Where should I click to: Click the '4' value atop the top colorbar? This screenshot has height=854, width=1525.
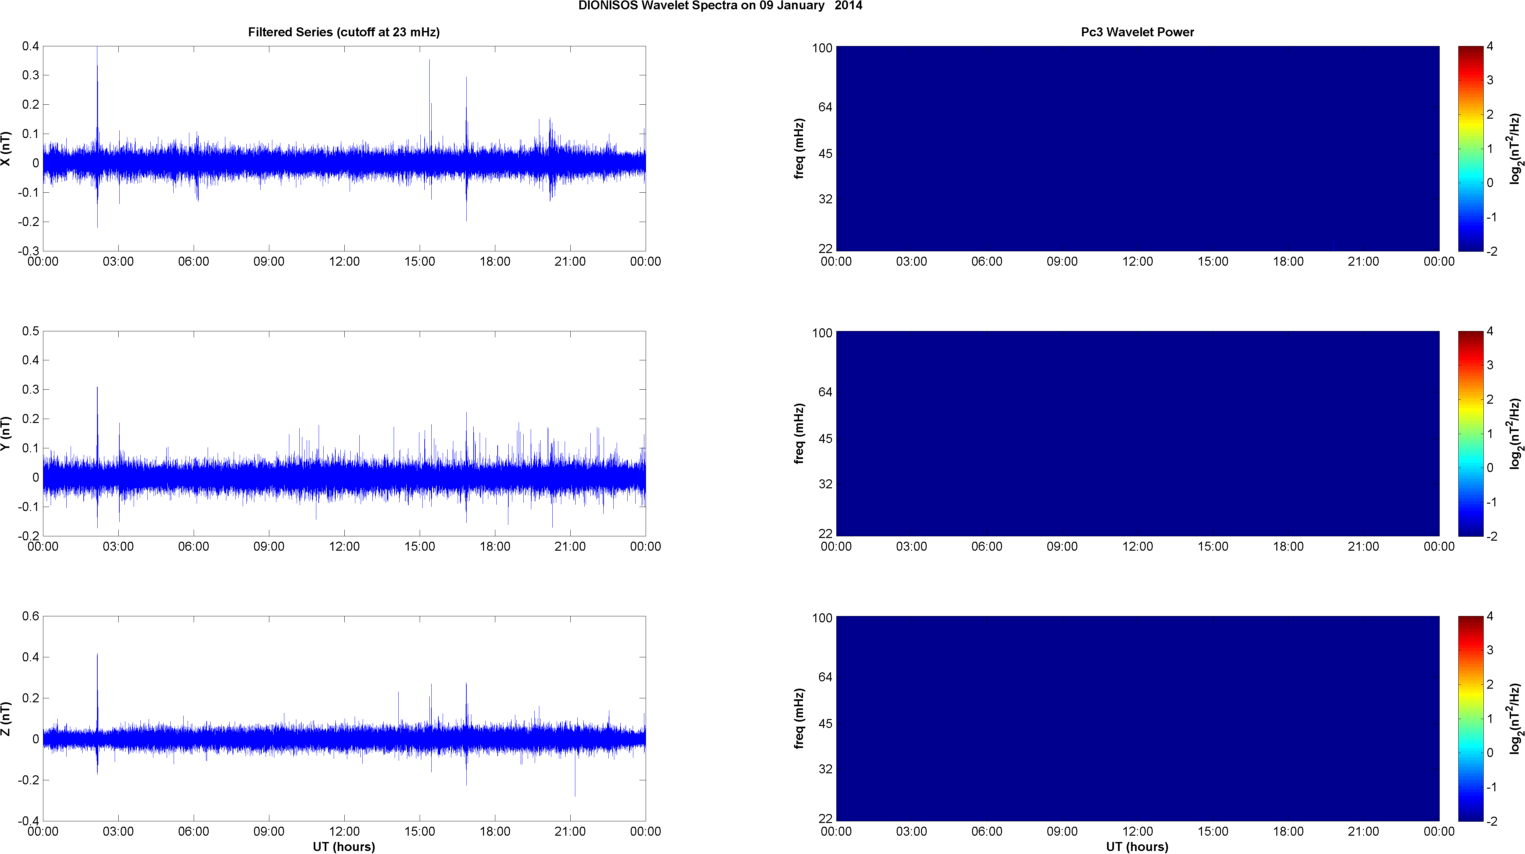1490,47
